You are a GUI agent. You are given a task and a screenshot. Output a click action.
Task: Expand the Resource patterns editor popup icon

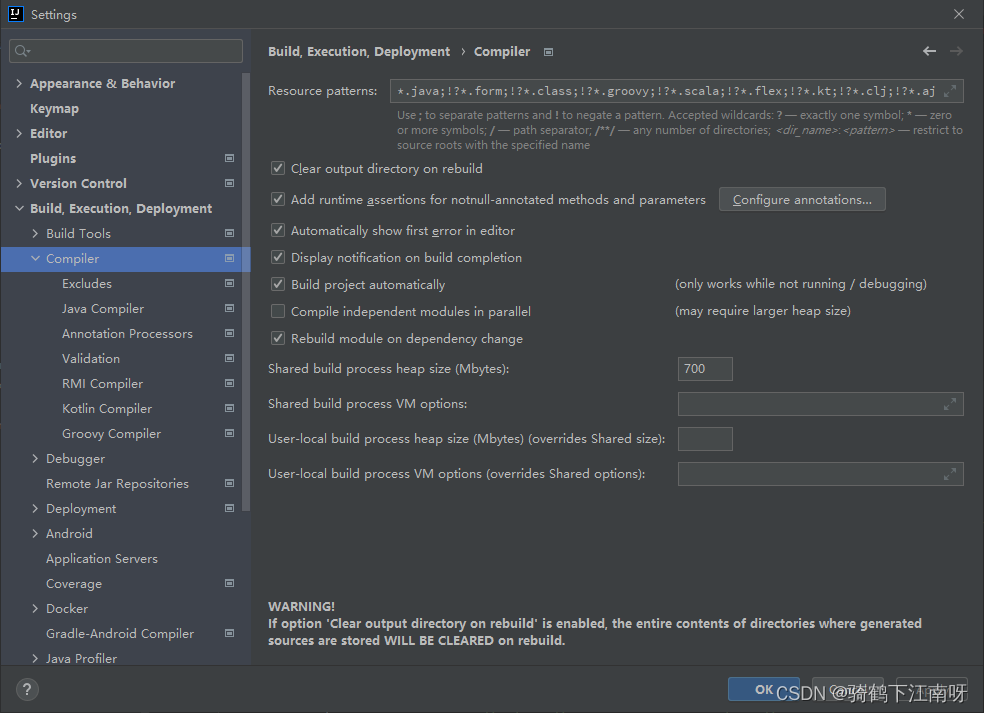[x=952, y=90]
